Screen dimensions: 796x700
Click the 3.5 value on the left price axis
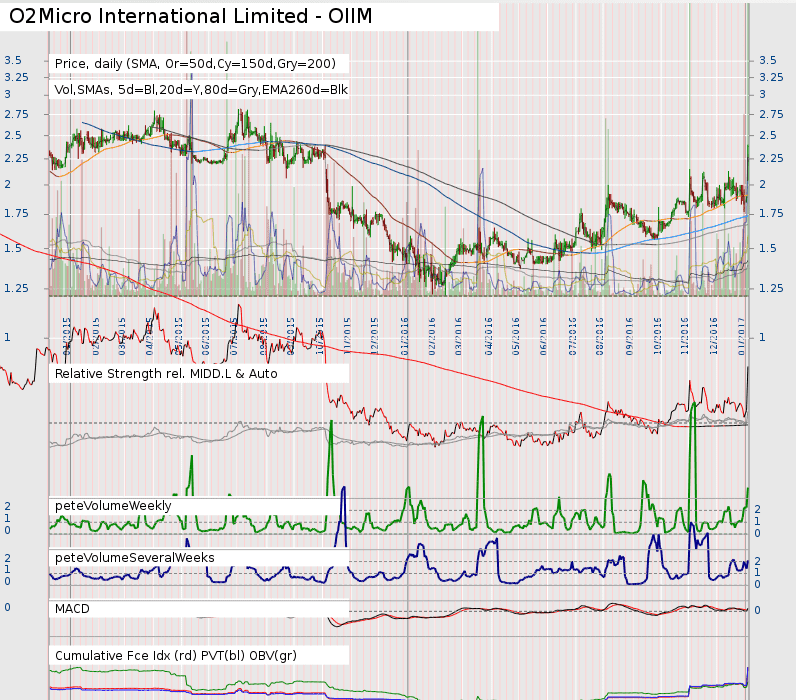(13, 60)
